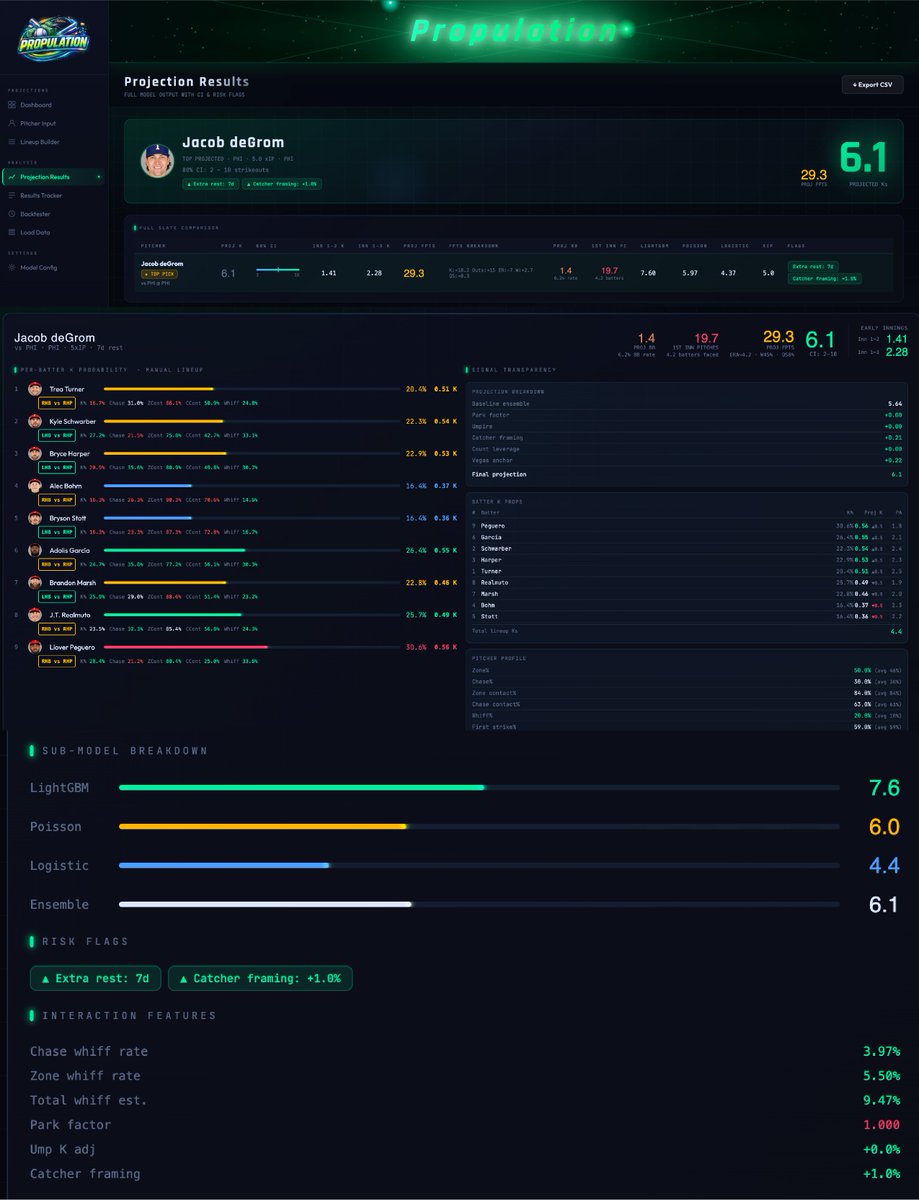Image resolution: width=919 pixels, height=1200 pixels.
Task: Click the 29.3 Proj FPTS value in top card
Action: 815,175
